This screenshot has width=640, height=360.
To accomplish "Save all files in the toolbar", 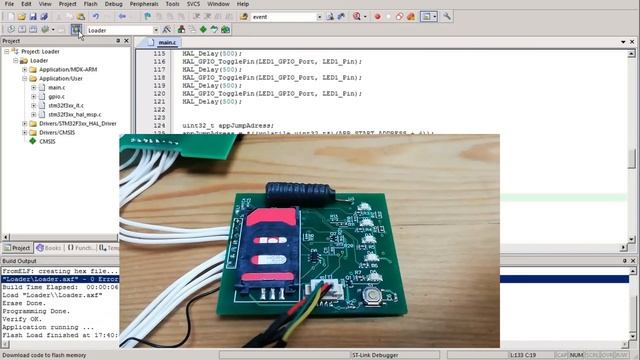I will [x=44, y=17].
